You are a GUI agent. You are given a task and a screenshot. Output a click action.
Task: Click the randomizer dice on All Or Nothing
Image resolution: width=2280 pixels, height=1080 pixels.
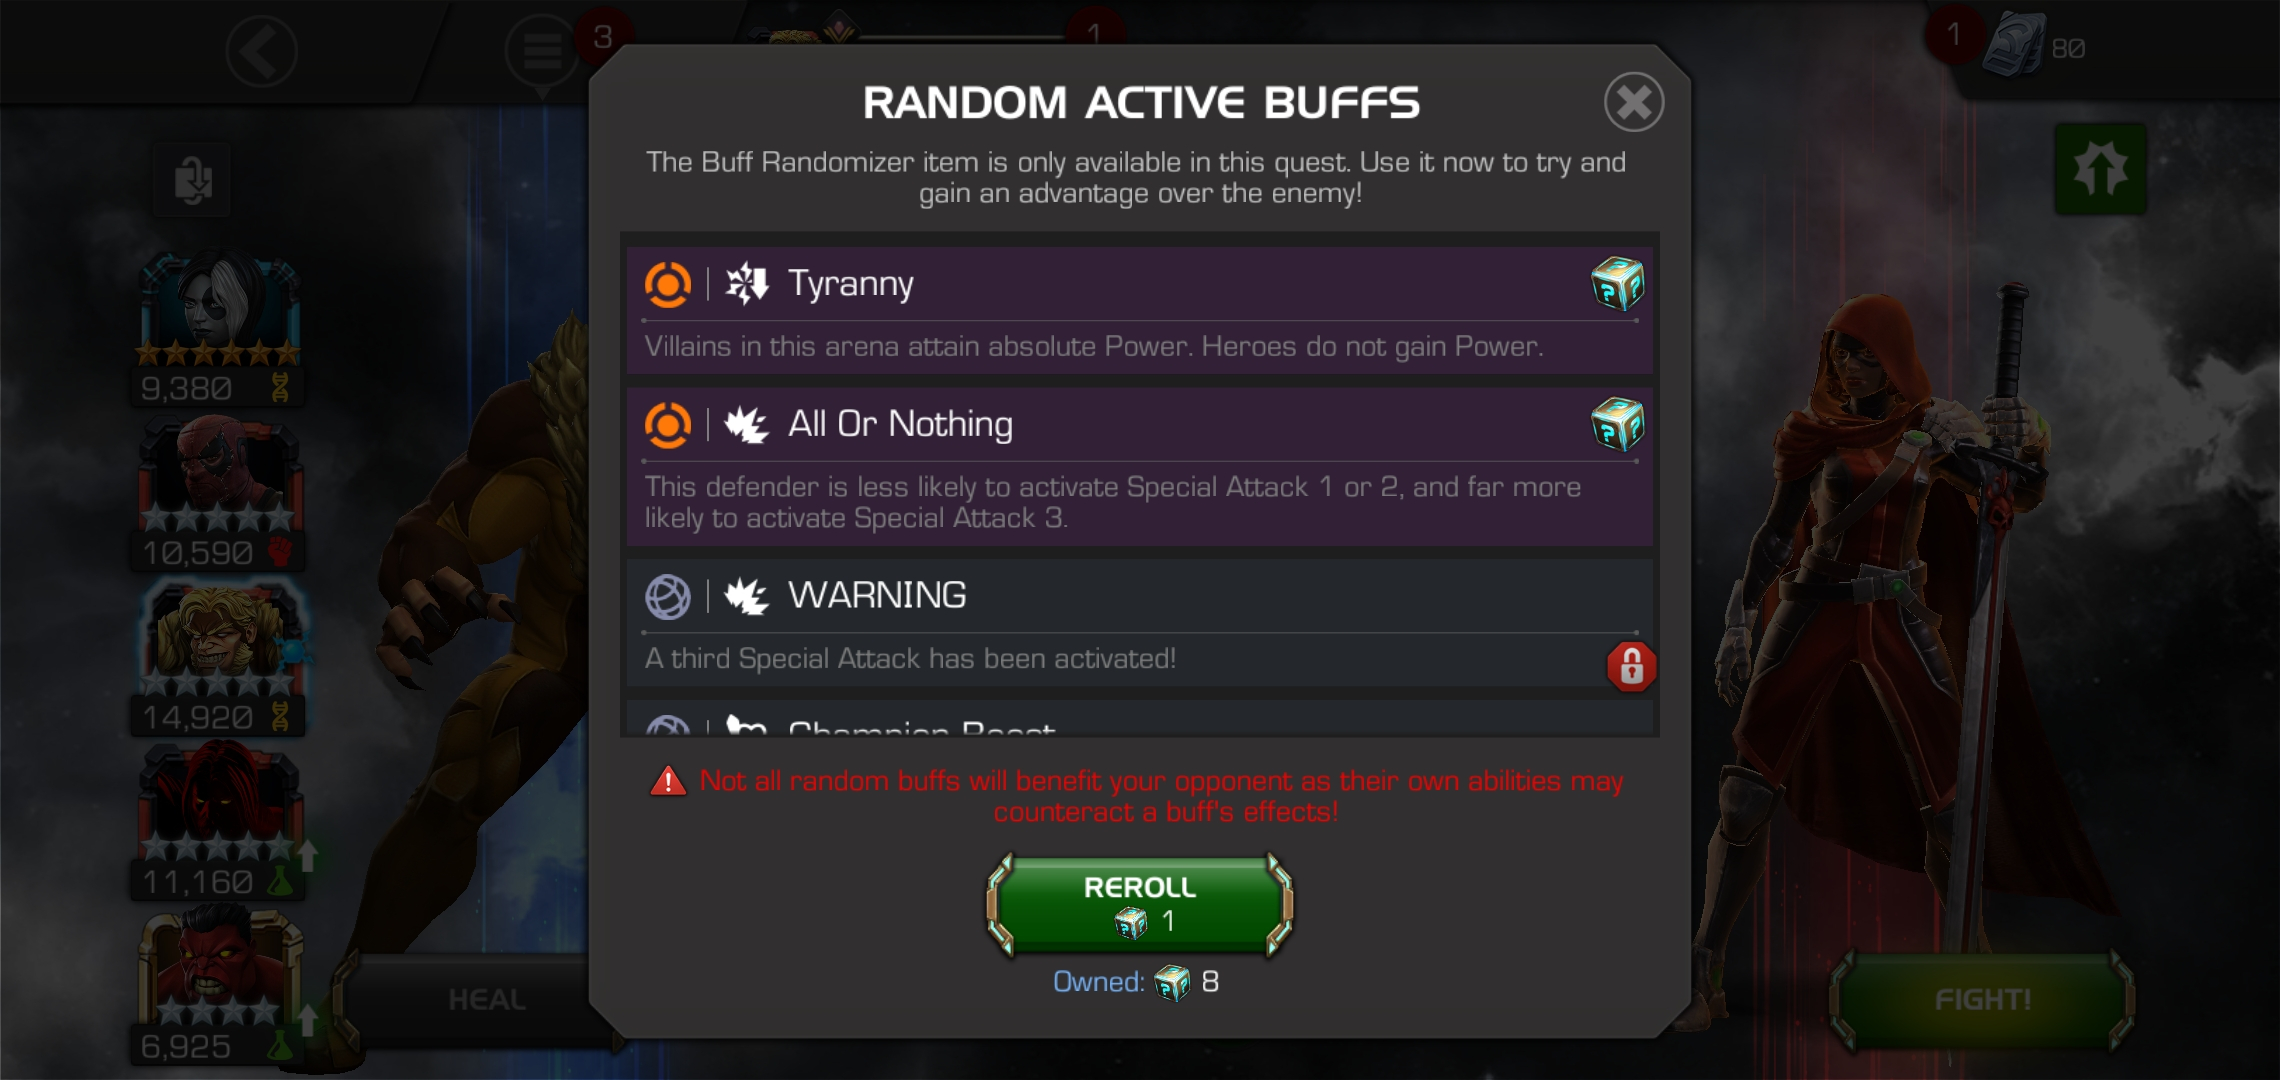(1617, 424)
